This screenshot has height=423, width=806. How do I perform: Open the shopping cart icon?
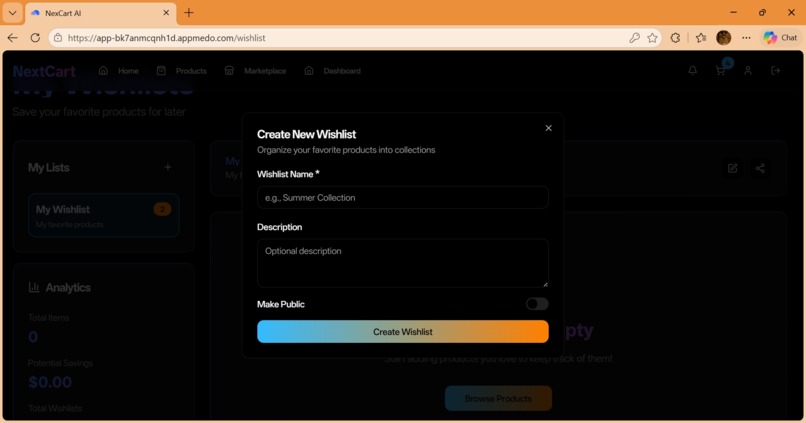(720, 70)
